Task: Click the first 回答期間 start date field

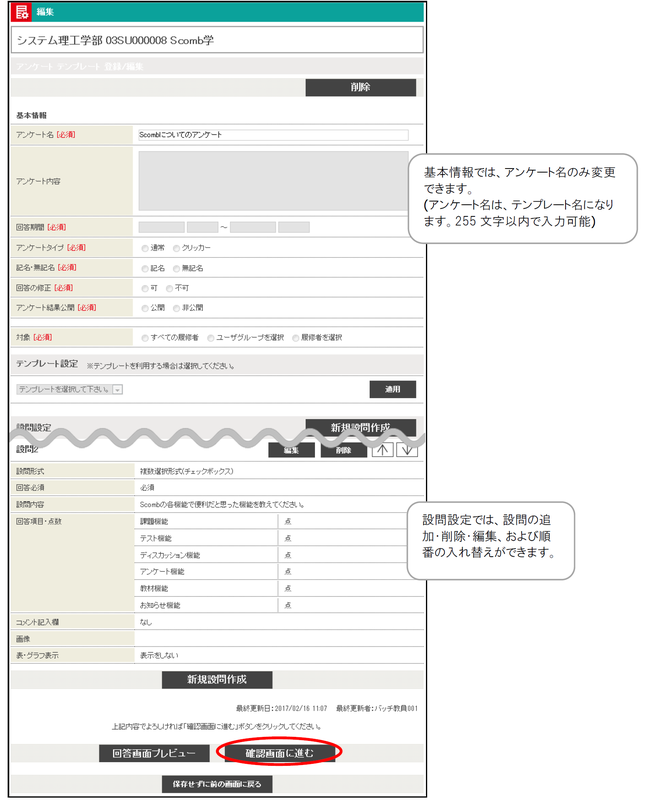Action: click(x=161, y=227)
